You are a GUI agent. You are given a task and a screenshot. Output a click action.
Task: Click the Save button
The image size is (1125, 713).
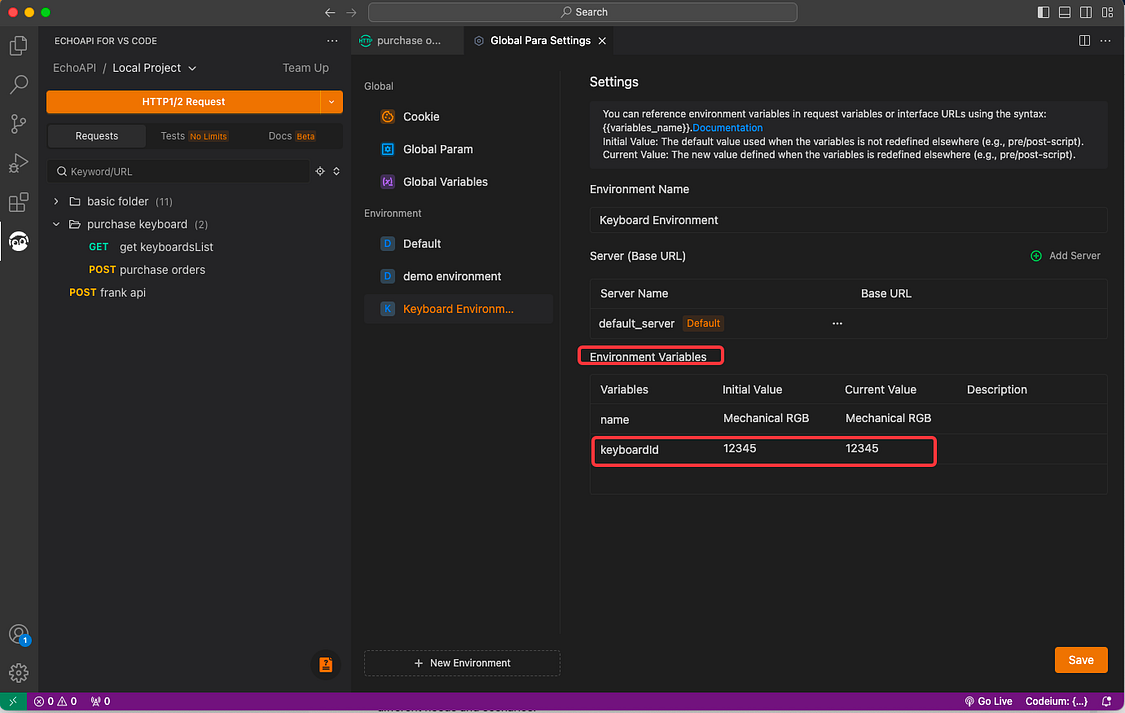tap(1080, 659)
